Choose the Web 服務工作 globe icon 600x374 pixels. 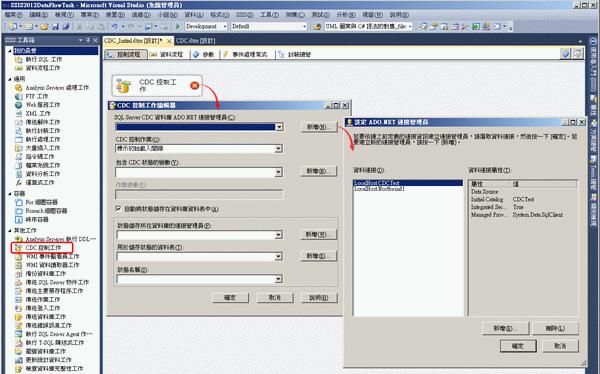tap(18, 105)
